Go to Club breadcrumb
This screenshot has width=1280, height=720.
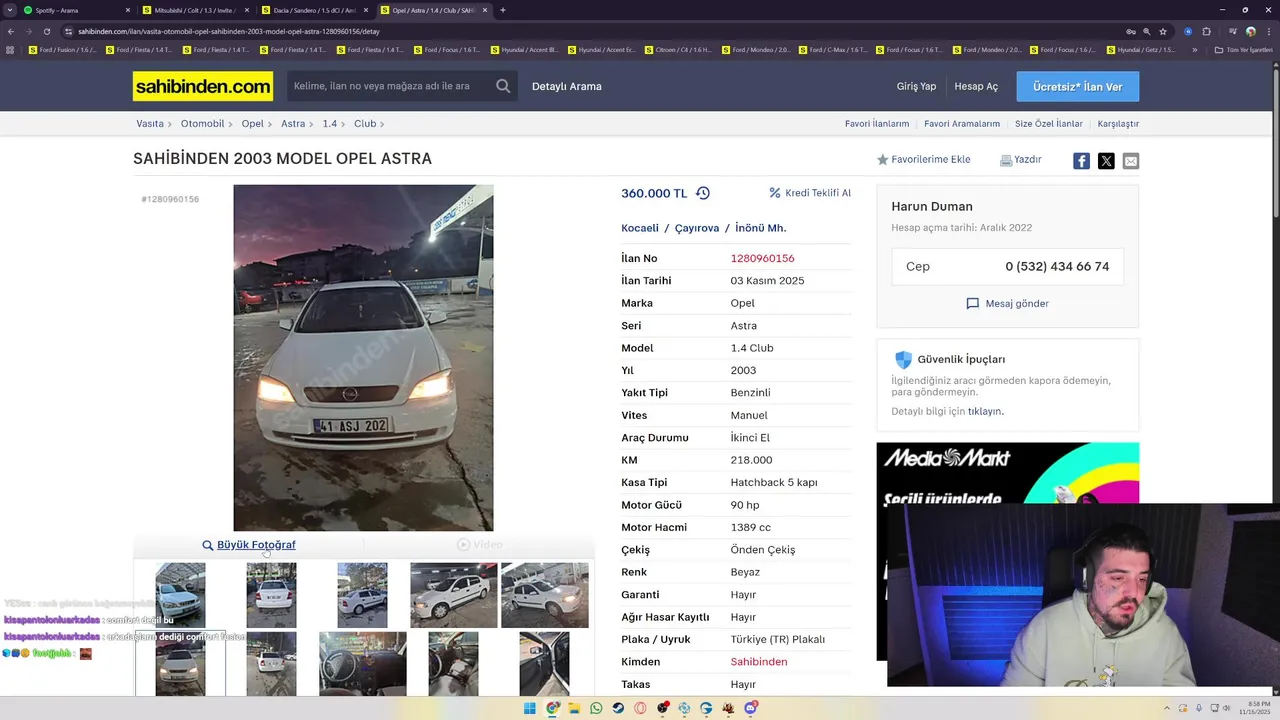[365, 124]
